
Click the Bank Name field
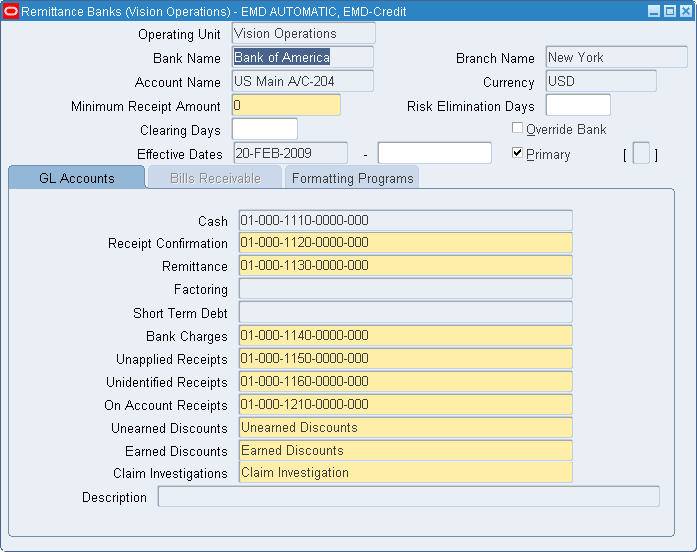(303, 57)
